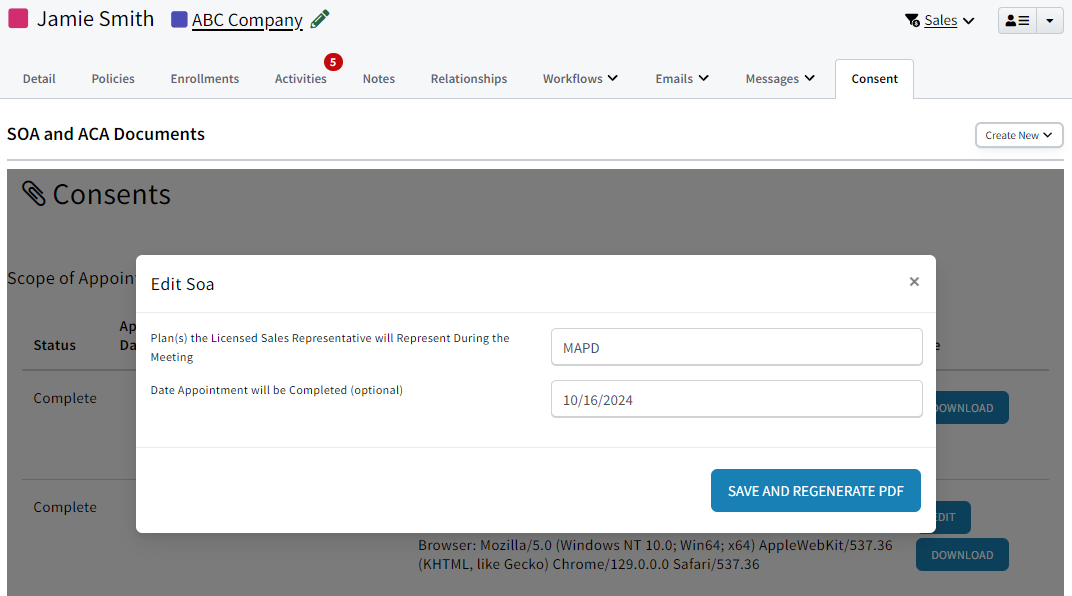Open the Notes tab
The height and width of the screenshot is (596, 1072).
click(x=379, y=79)
